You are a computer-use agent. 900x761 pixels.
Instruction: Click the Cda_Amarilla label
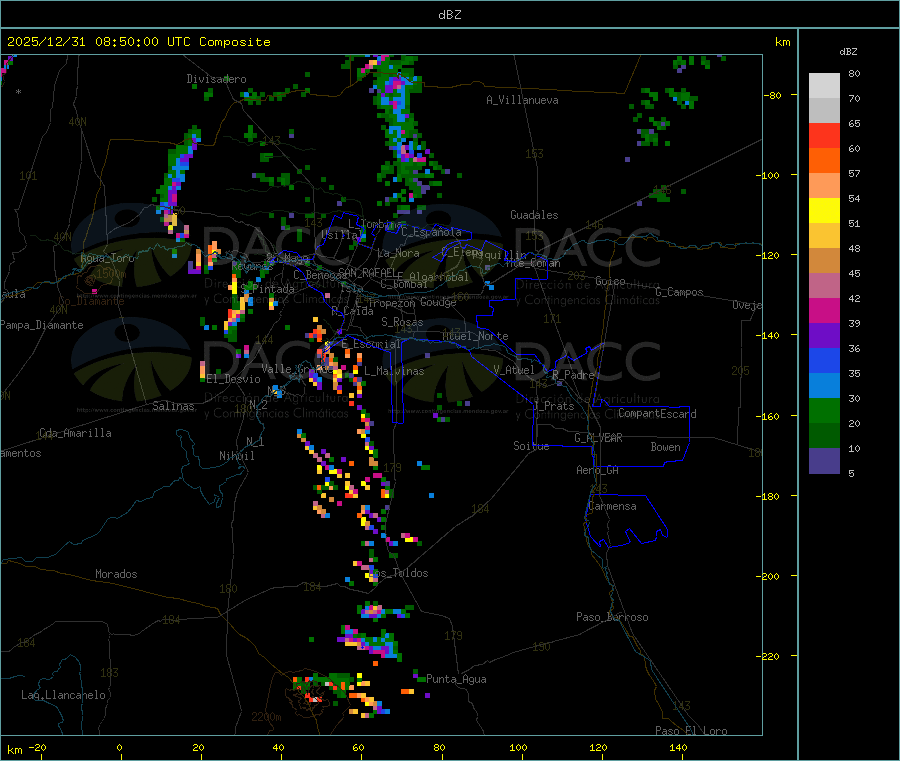[75, 433]
